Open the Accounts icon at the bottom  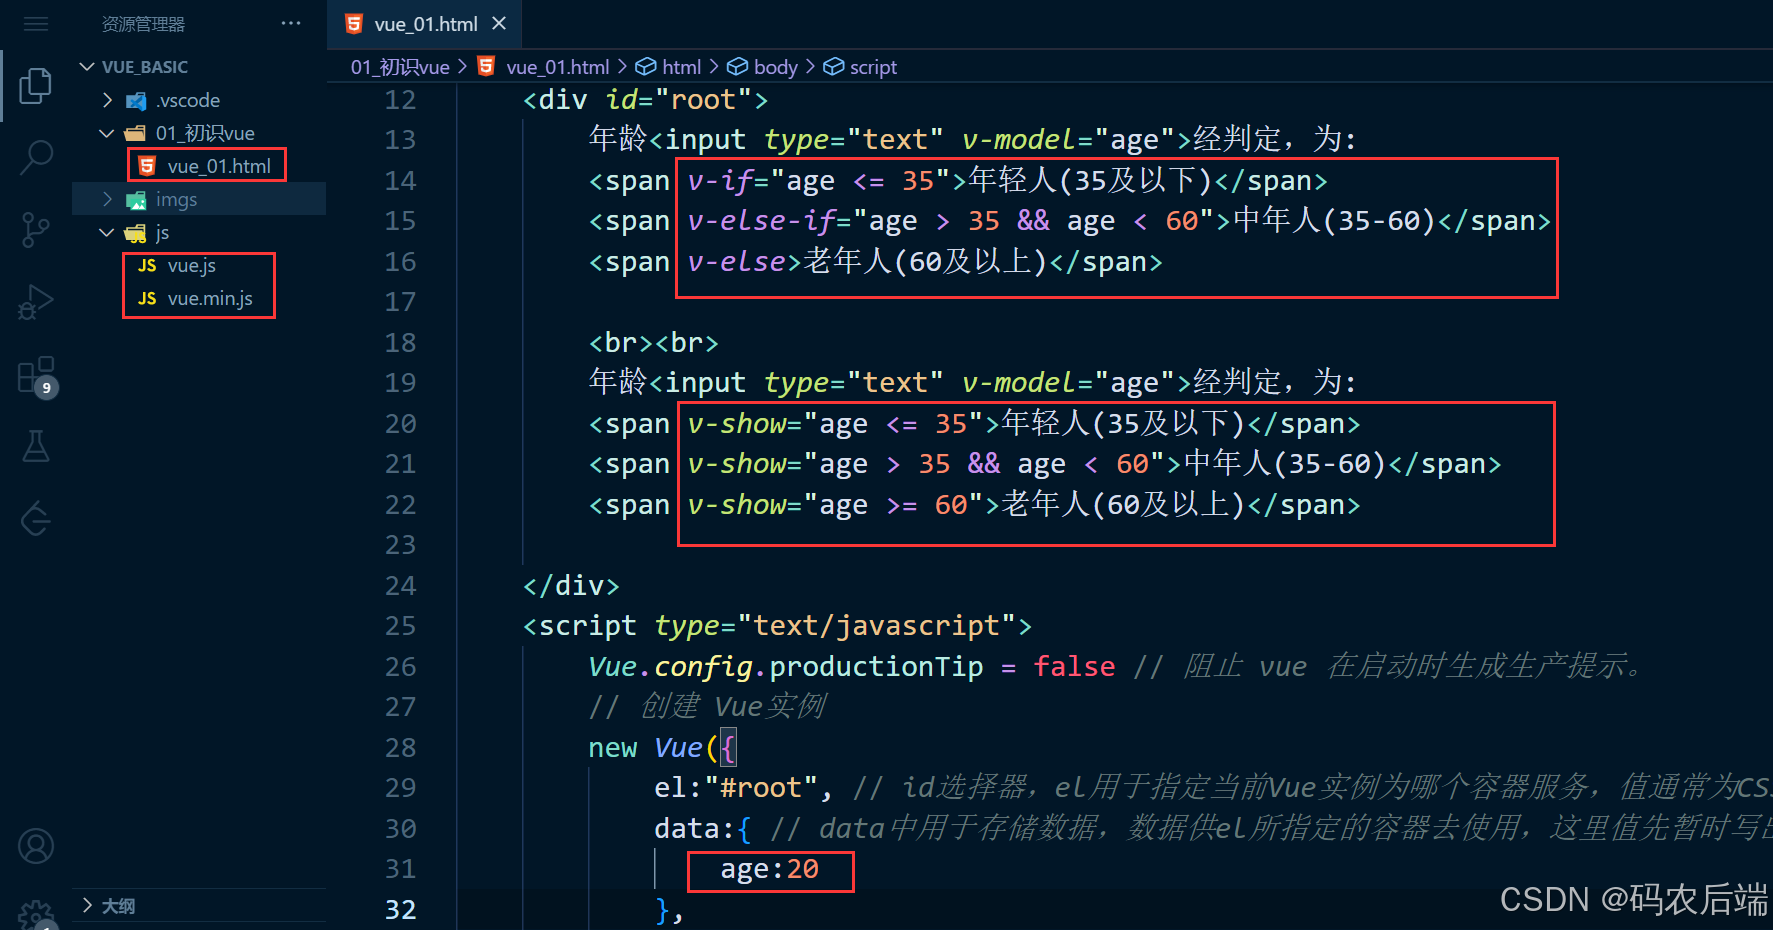(x=35, y=845)
